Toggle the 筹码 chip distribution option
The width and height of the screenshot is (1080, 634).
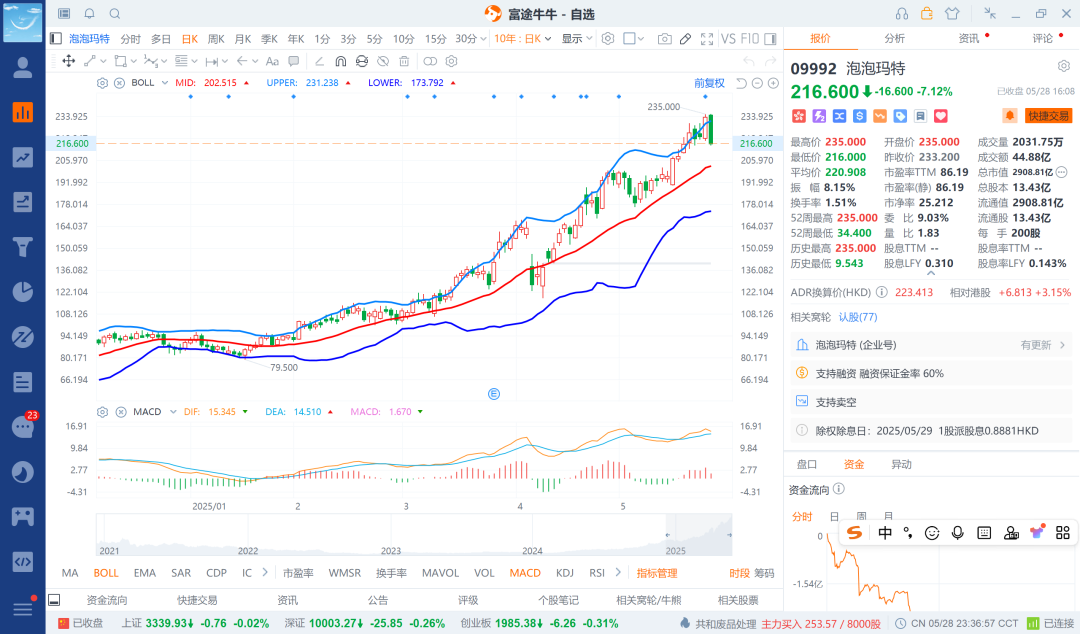click(x=764, y=573)
